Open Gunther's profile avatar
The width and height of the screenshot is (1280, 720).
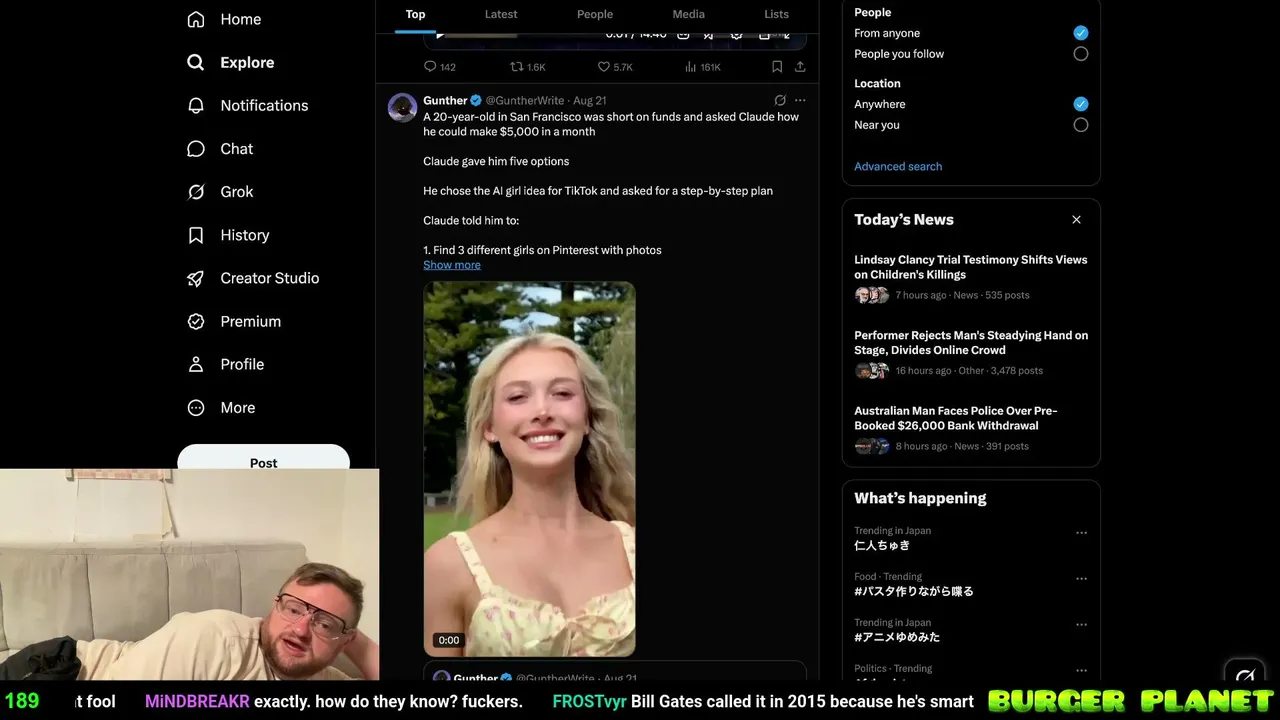click(x=402, y=108)
